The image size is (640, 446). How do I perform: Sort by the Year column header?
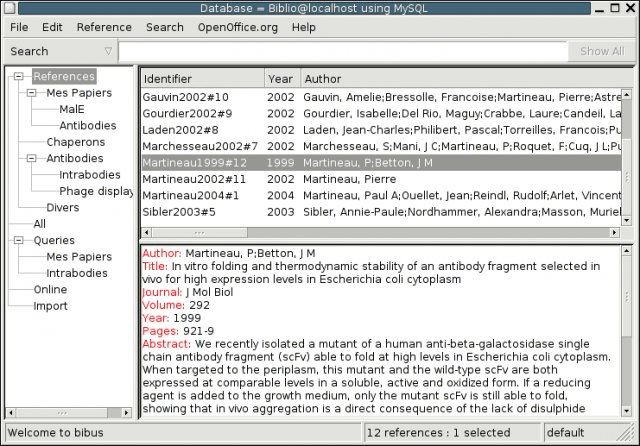coord(282,79)
